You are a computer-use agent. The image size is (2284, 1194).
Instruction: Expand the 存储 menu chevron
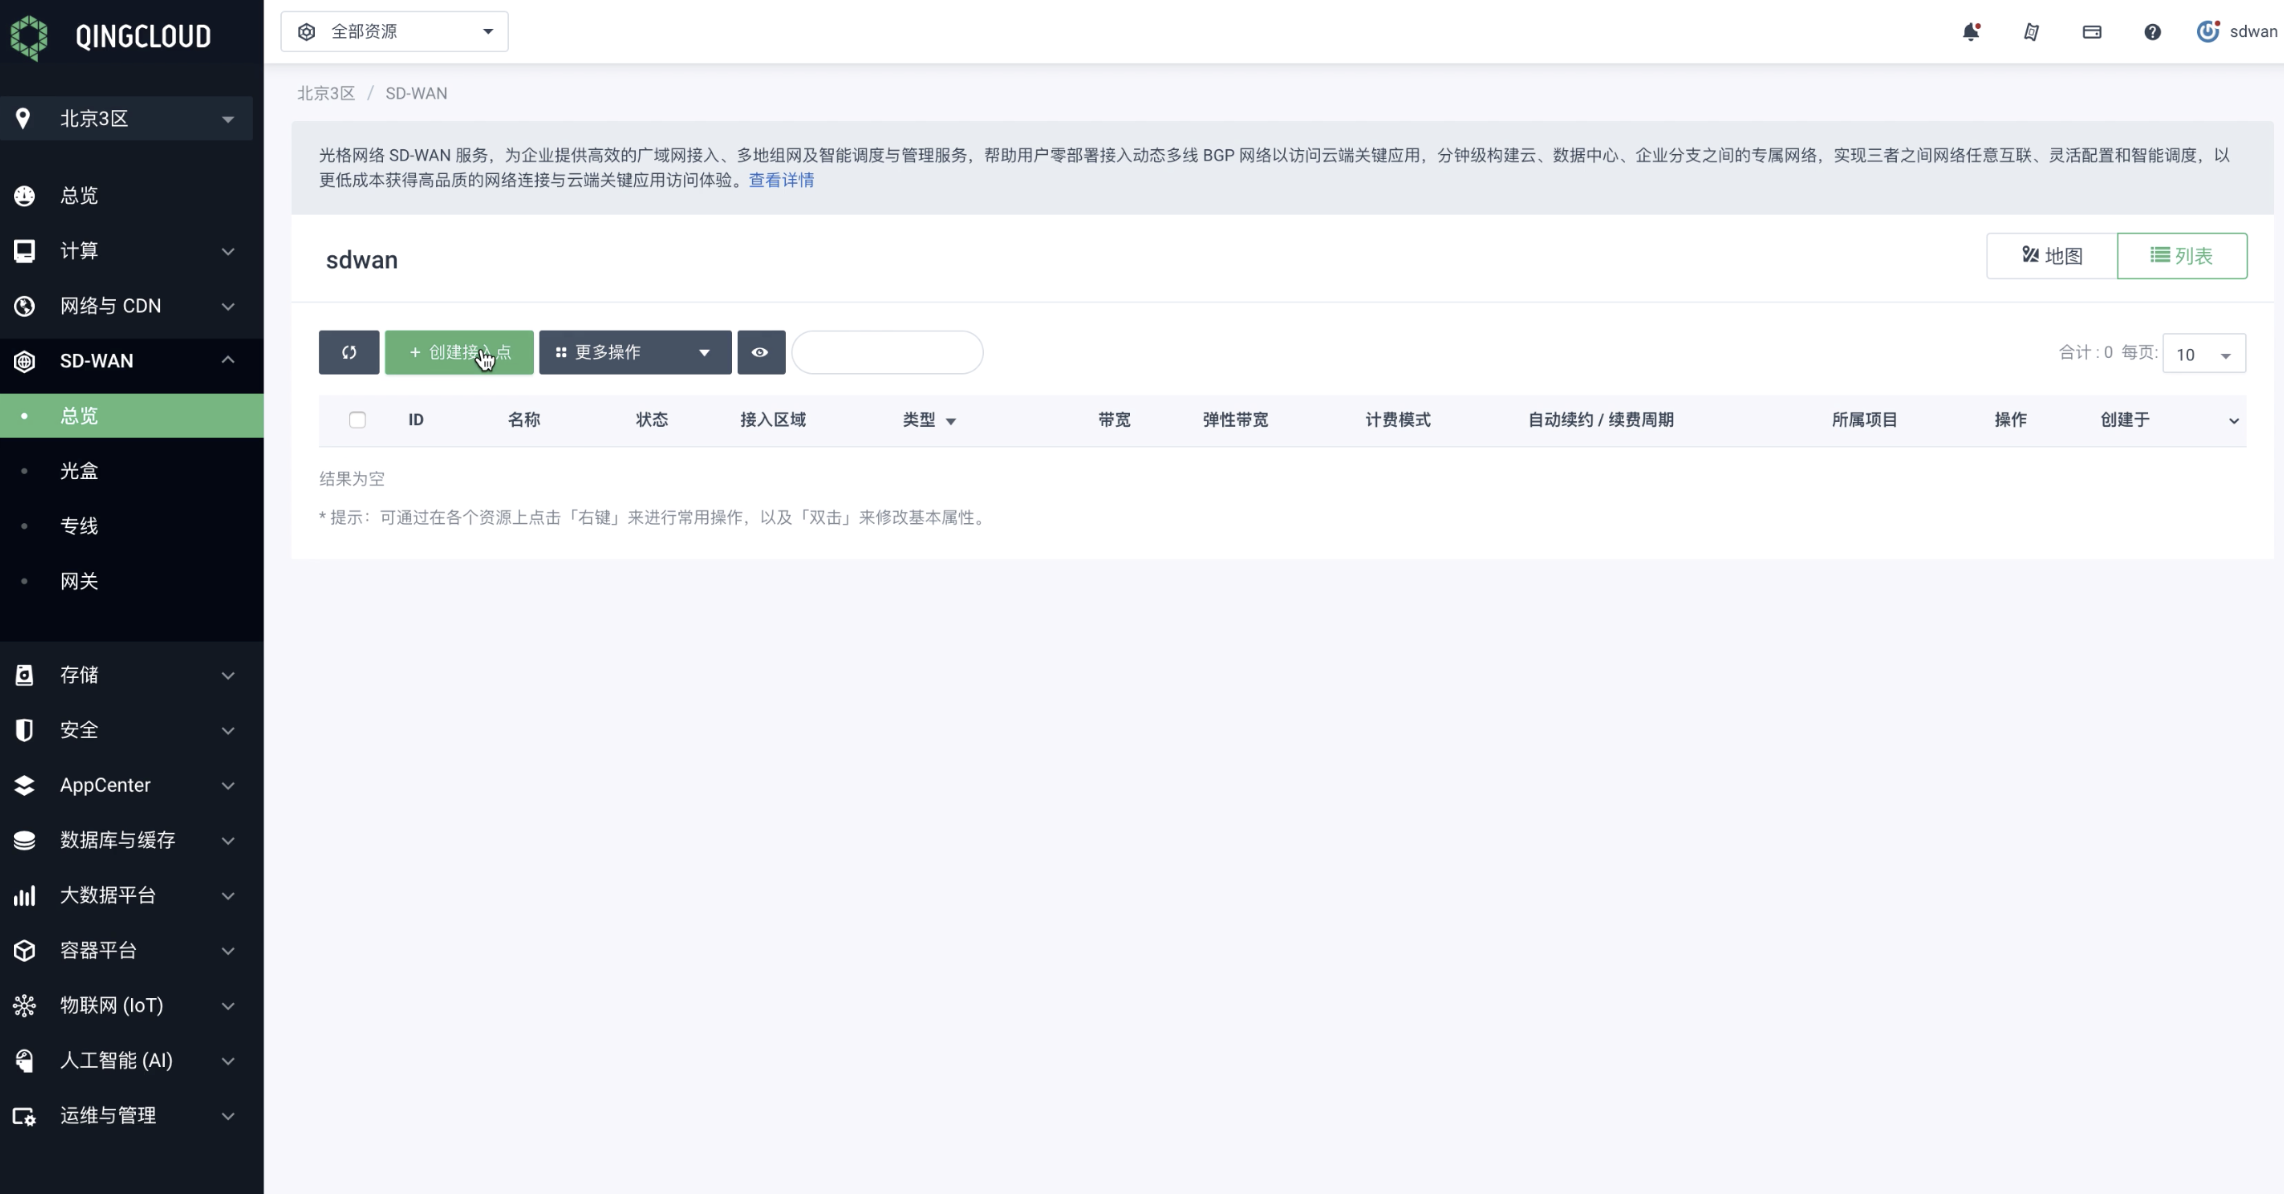point(228,676)
